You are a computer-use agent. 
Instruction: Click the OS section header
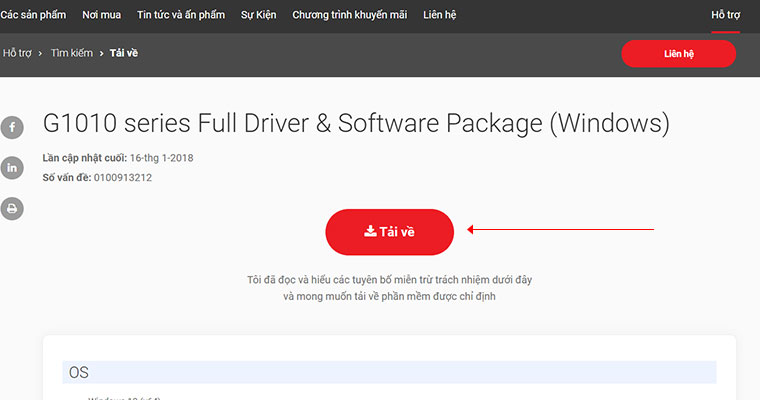[389, 372]
